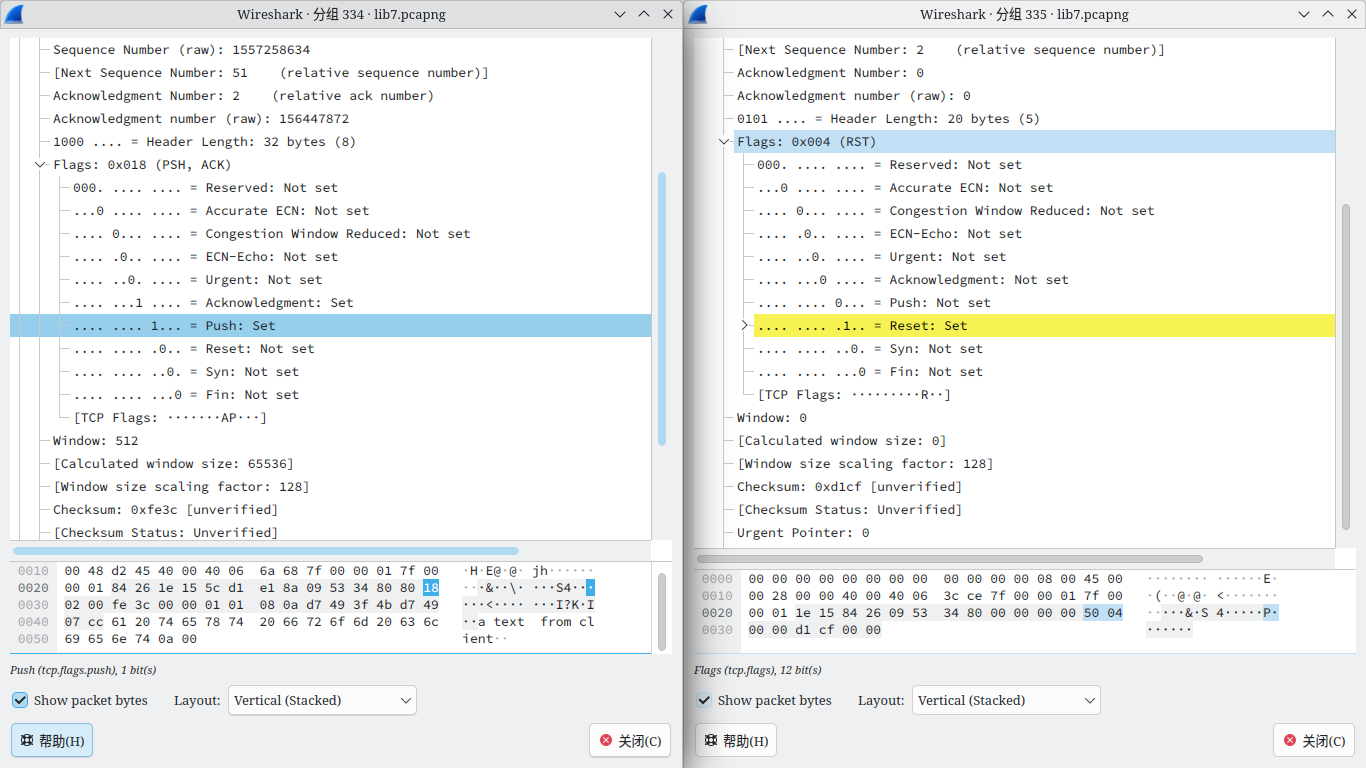Collapse the Flags: 0x004 (RST) tree

724,142
